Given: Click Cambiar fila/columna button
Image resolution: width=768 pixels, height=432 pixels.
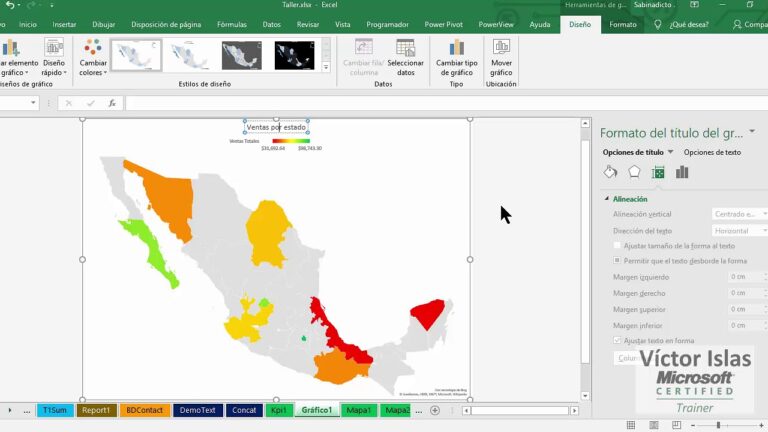Looking at the screenshot, I should click(363, 58).
